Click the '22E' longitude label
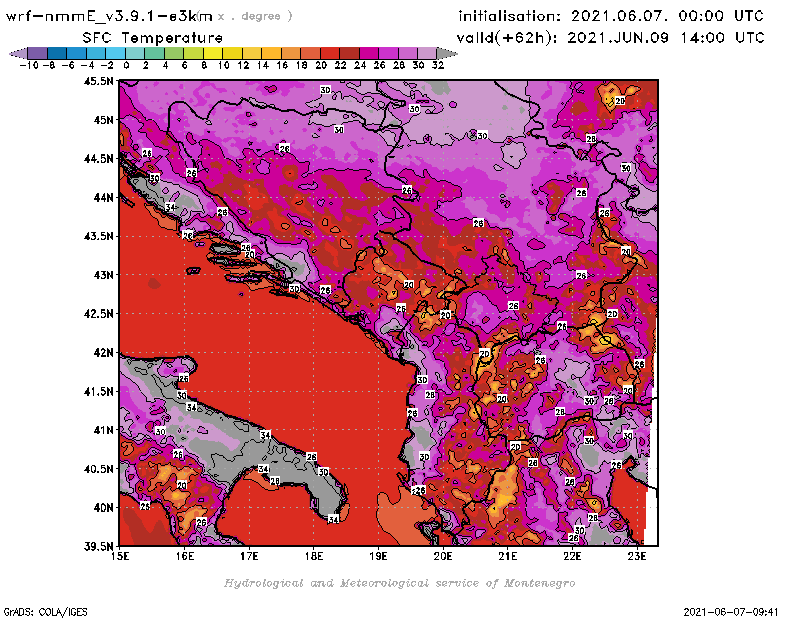 coord(572,556)
